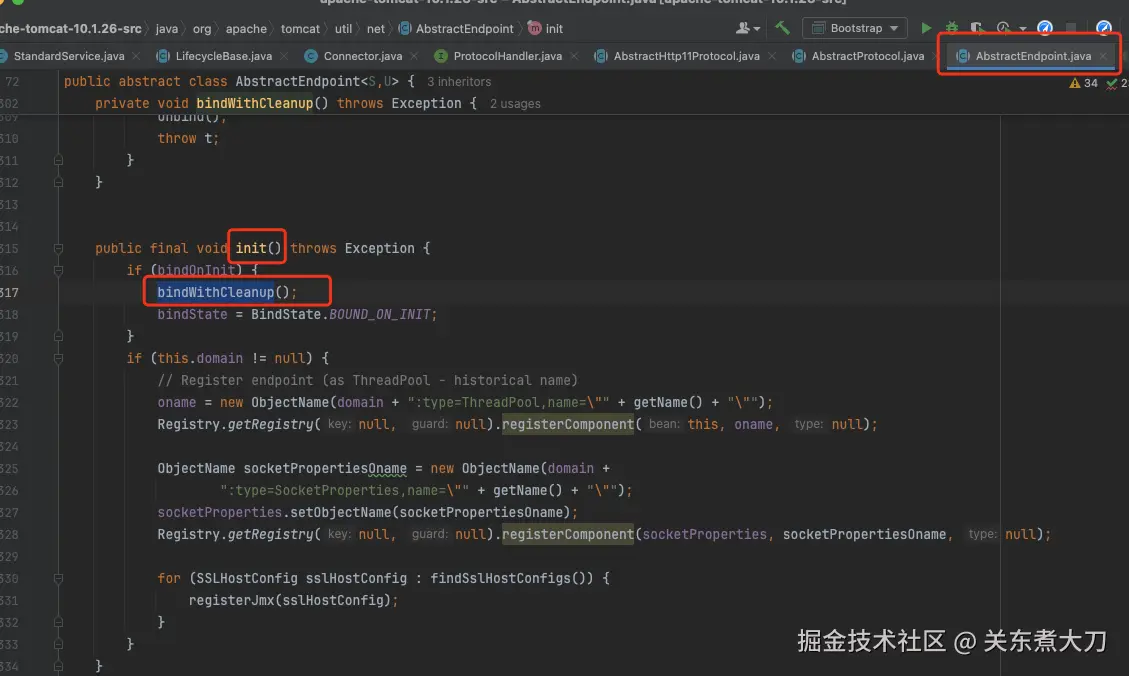Switch to the AbstractHttp11Protocol.java tab
Viewport: 1129px width, 676px height.
coord(685,56)
